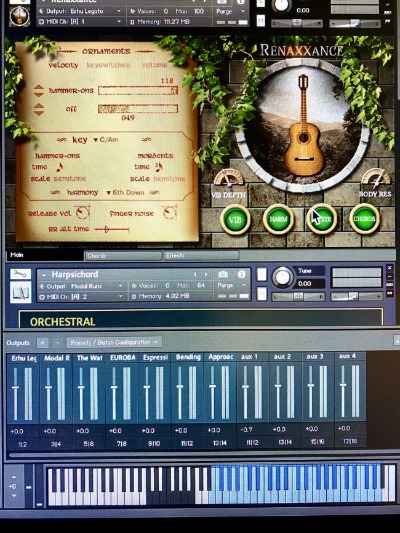Image resolution: width=400 pixels, height=533 pixels.
Task: Toggle the VIB green button
Action: [x=235, y=220]
